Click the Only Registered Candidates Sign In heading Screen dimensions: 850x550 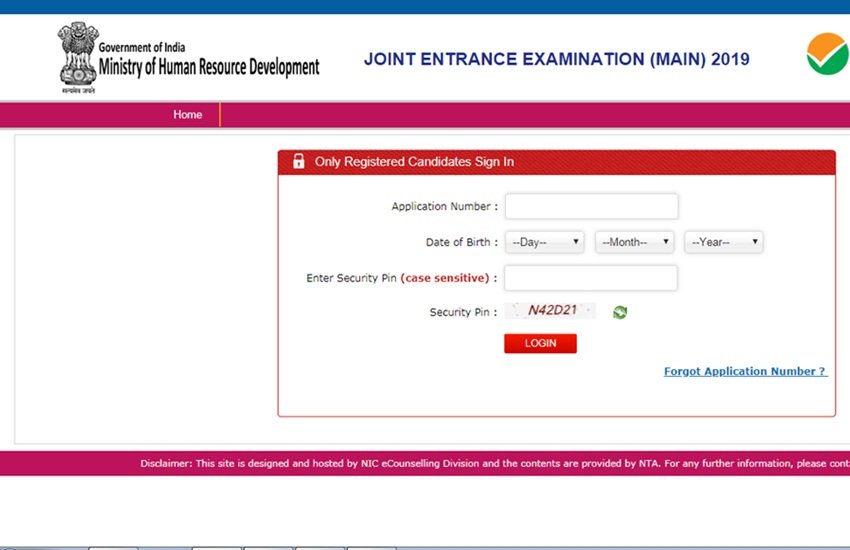coord(414,162)
